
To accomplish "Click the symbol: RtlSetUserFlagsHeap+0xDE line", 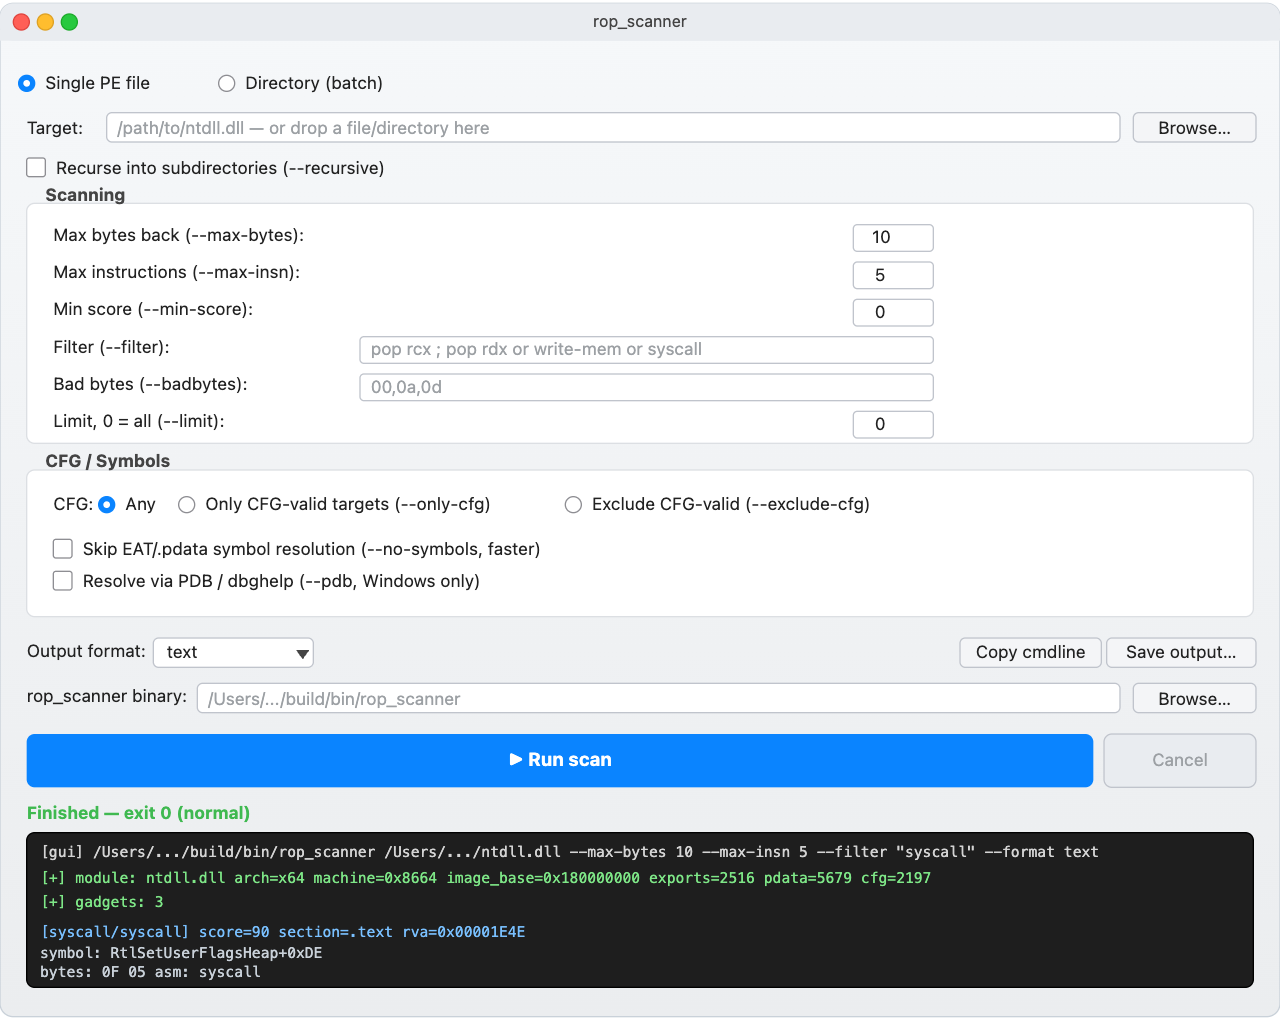I will pyautogui.click(x=181, y=953).
